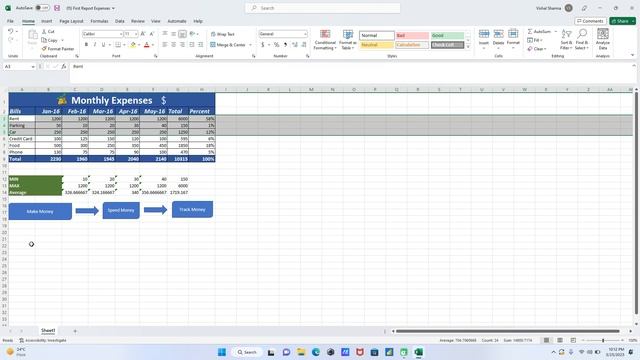Open File Explorer from taskbar
This screenshot has width=640, height=360.
coord(301,352)
